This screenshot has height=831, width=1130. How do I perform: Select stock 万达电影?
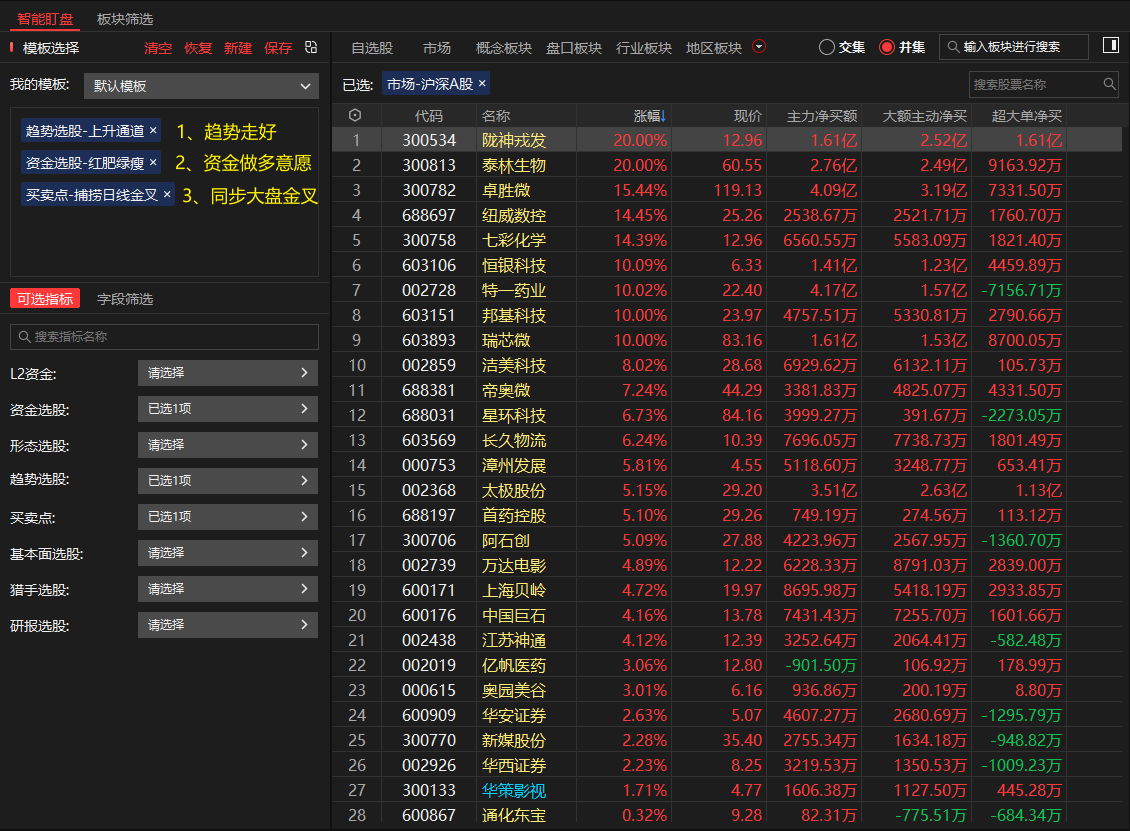(x=514, y=565)
